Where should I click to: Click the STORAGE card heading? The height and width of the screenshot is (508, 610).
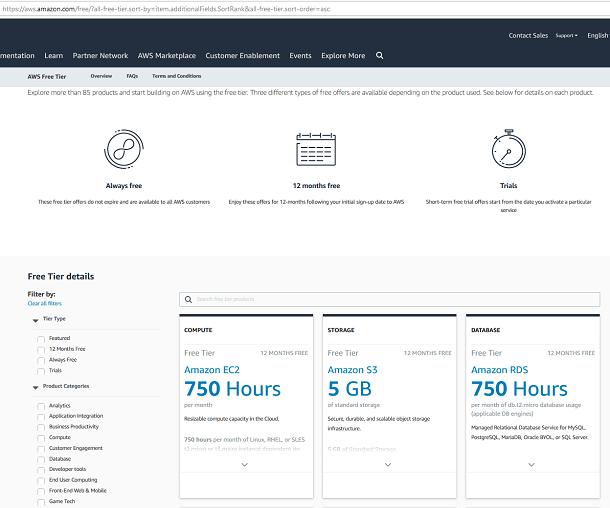click(341, 330)
